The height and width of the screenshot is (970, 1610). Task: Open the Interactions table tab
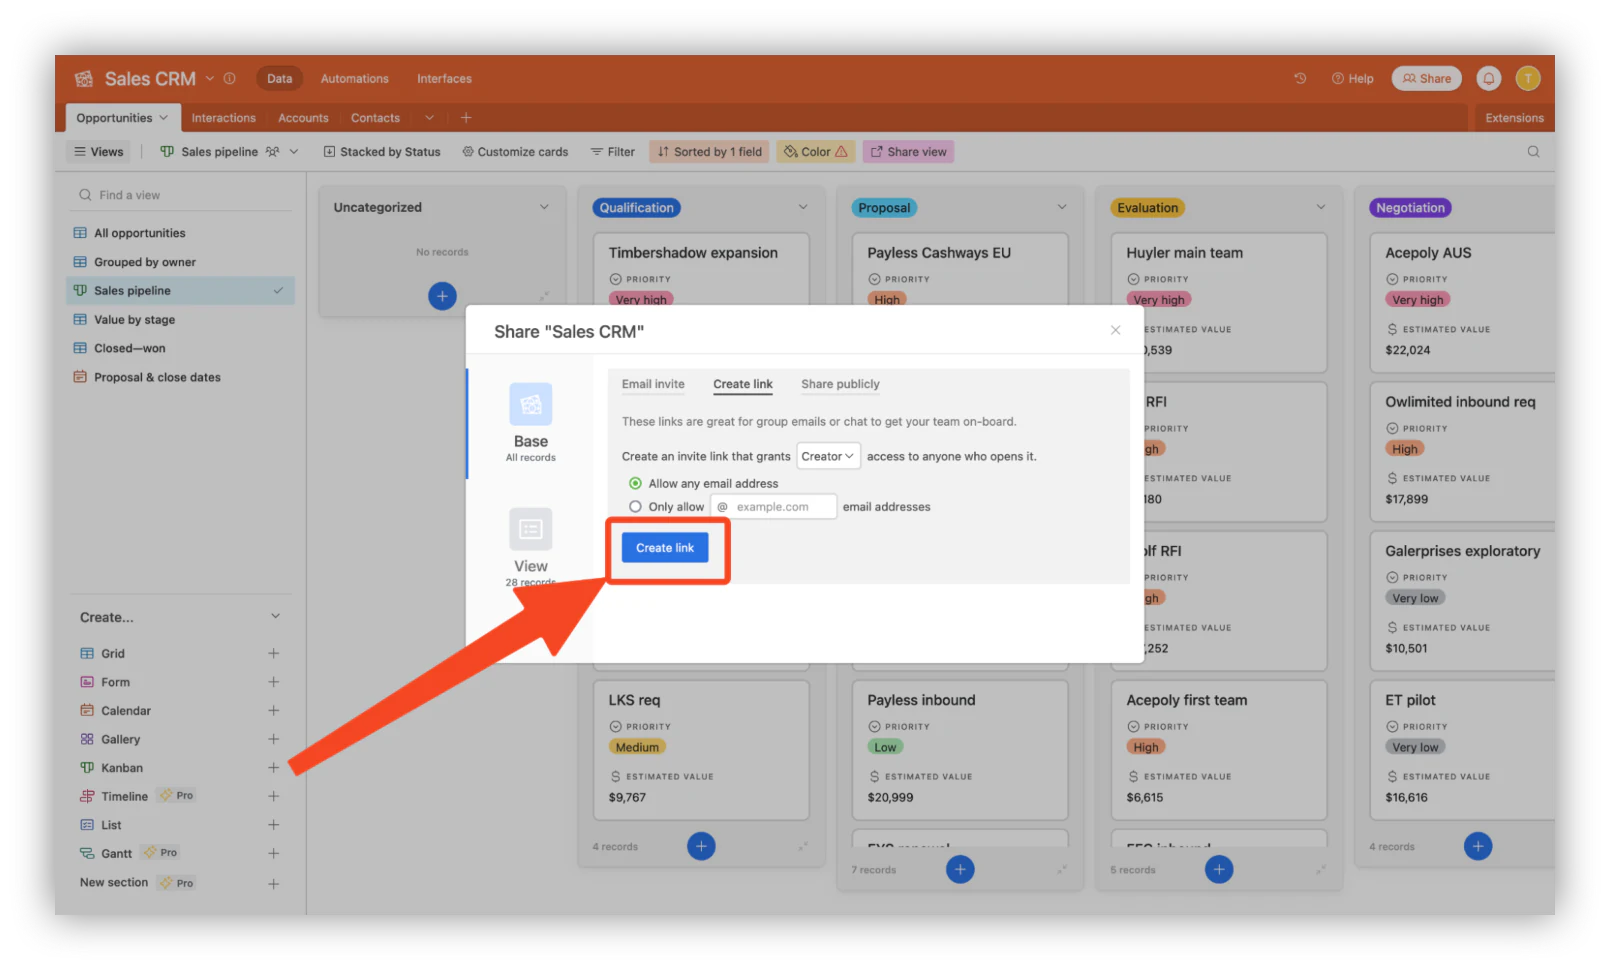pos(224,118)
